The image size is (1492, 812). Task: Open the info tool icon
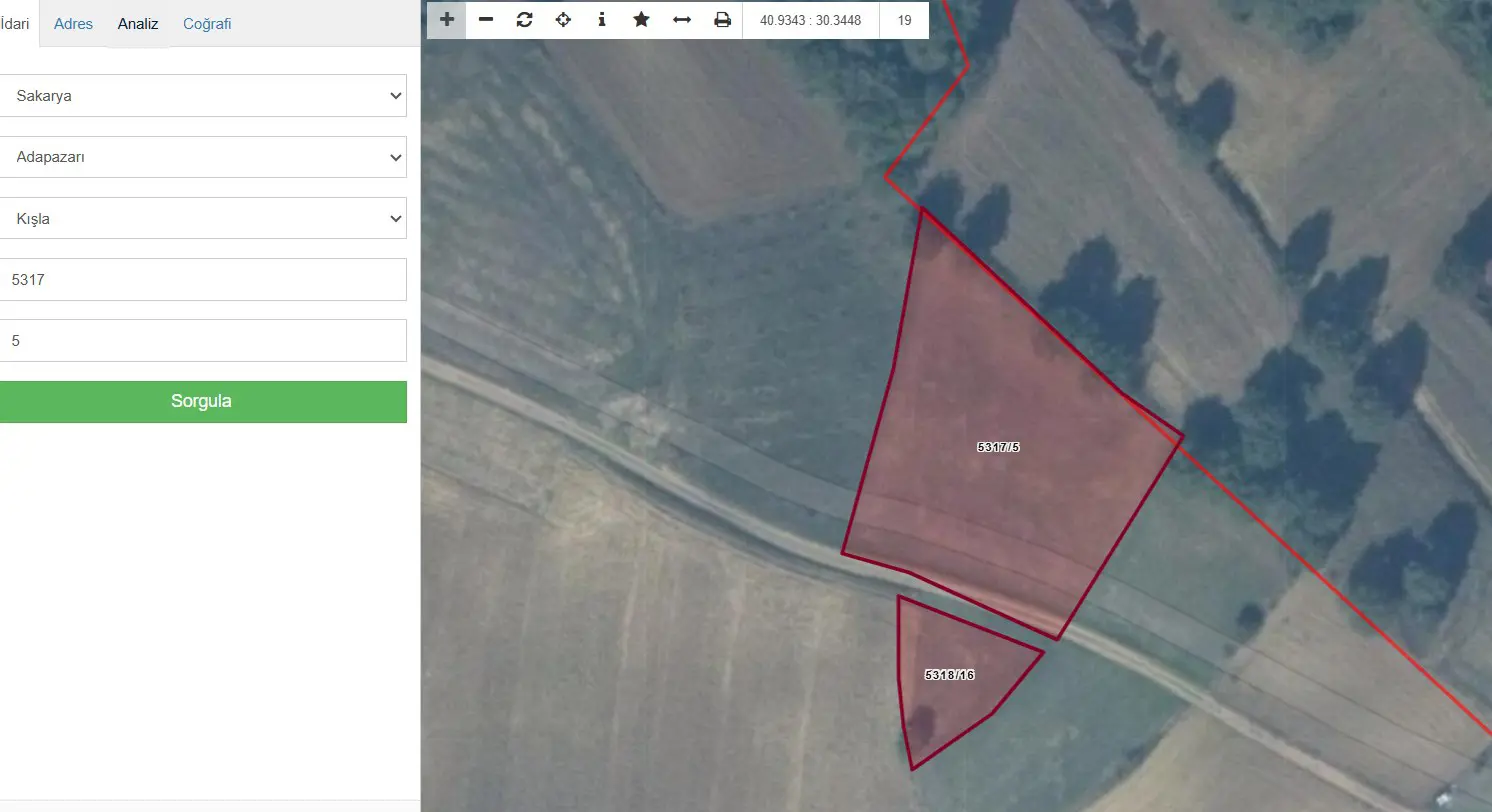(602, 19)
